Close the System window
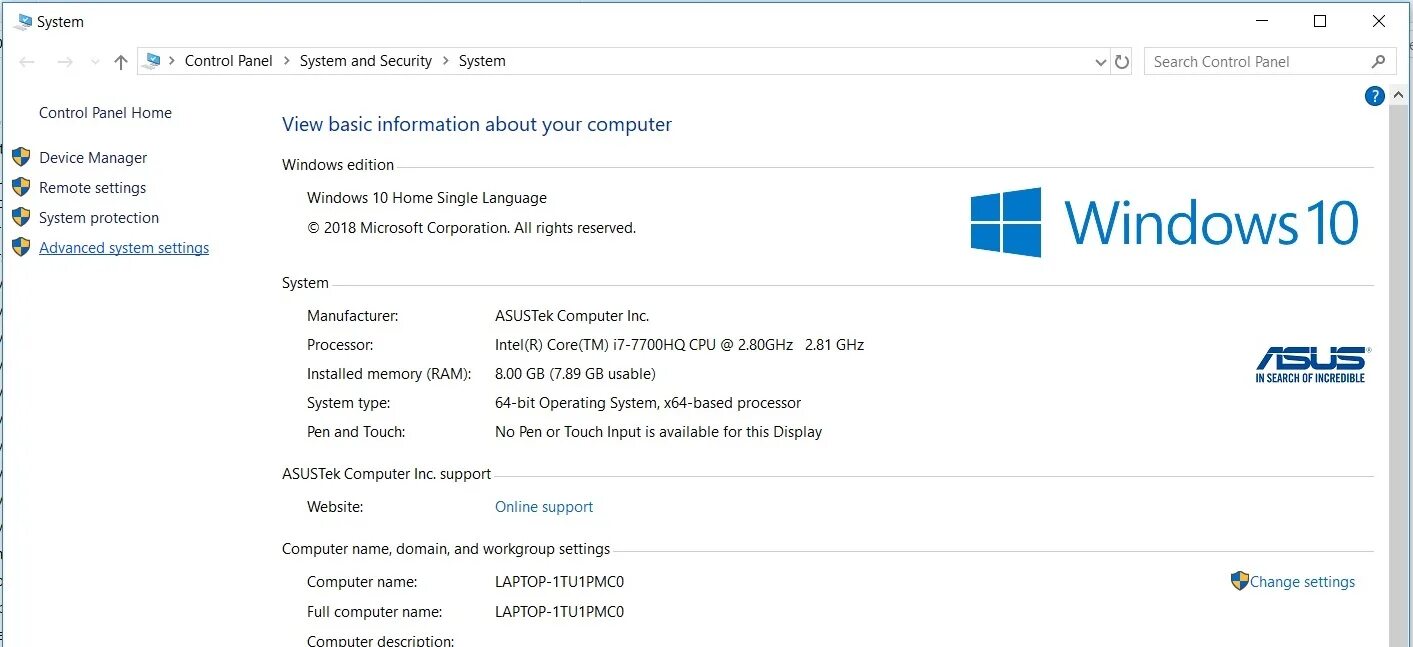 click(1379, 21)
